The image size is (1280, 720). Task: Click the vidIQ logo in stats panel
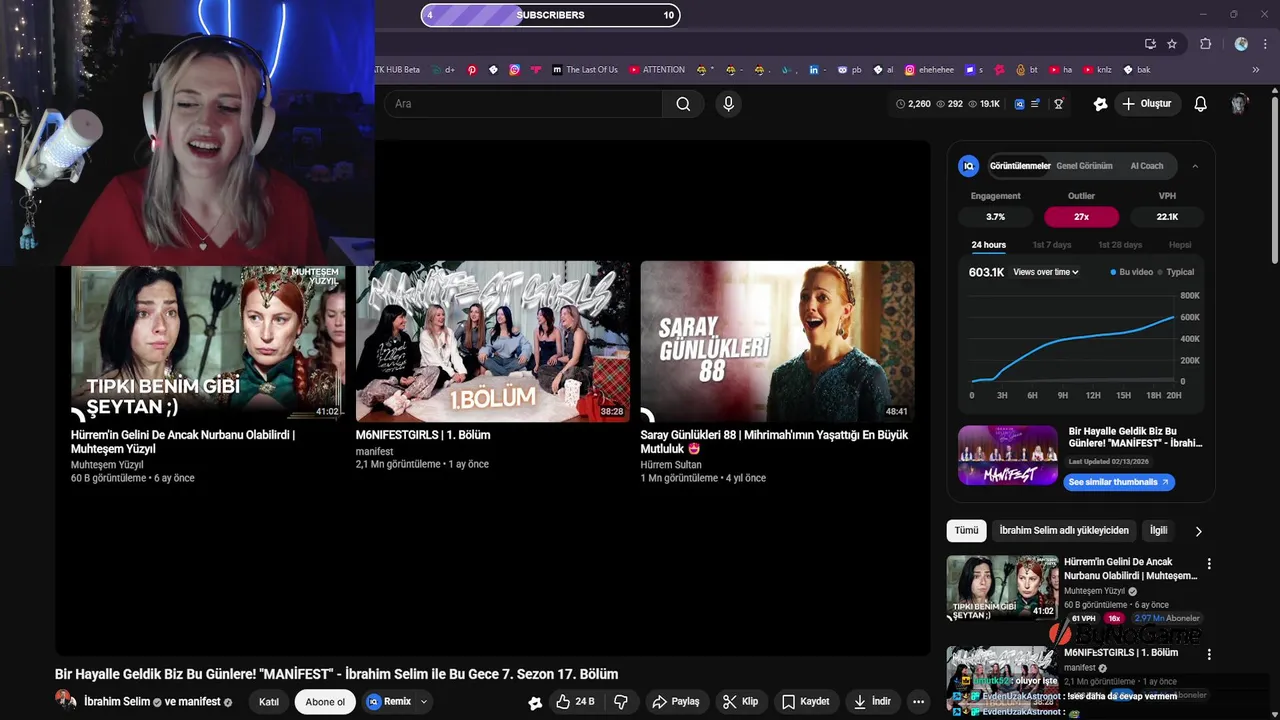point(968,166)
